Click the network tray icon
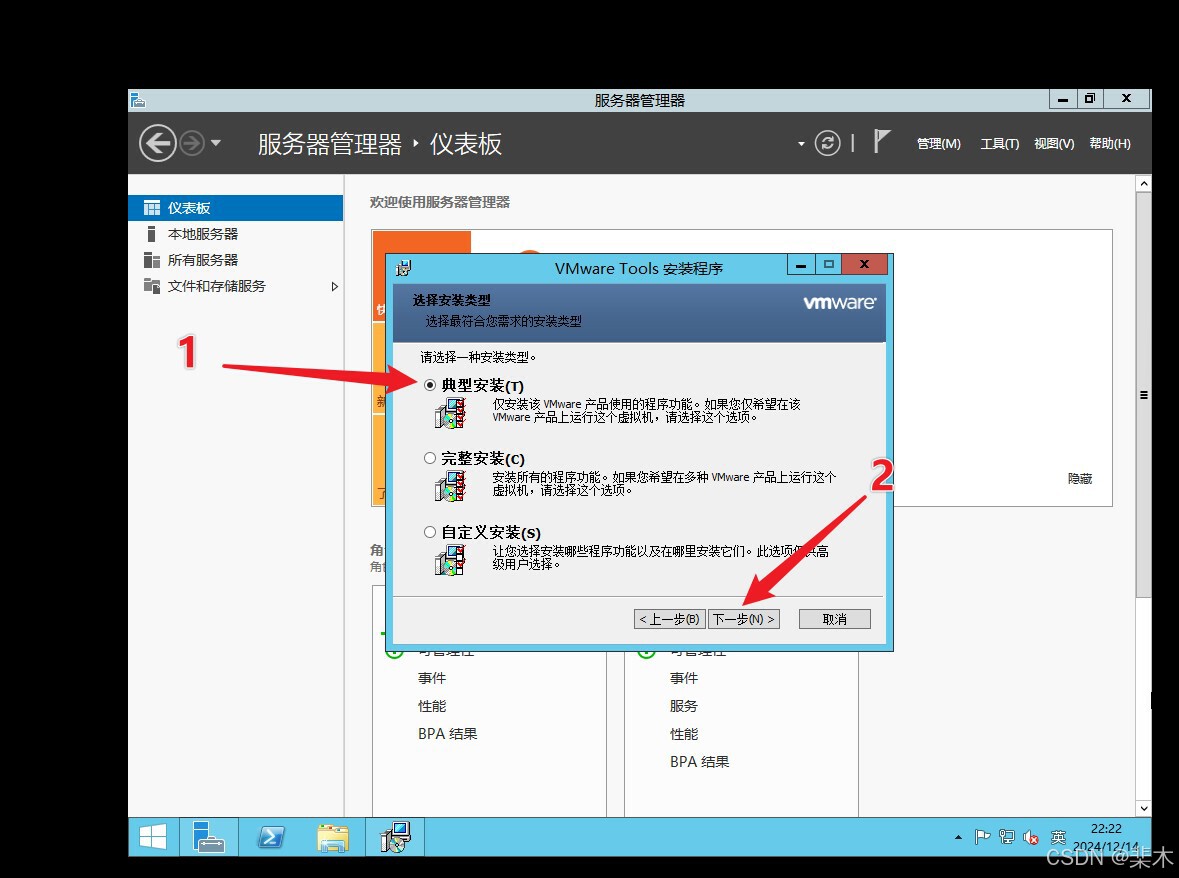1179x878 pixels. tap(1007, 837)
